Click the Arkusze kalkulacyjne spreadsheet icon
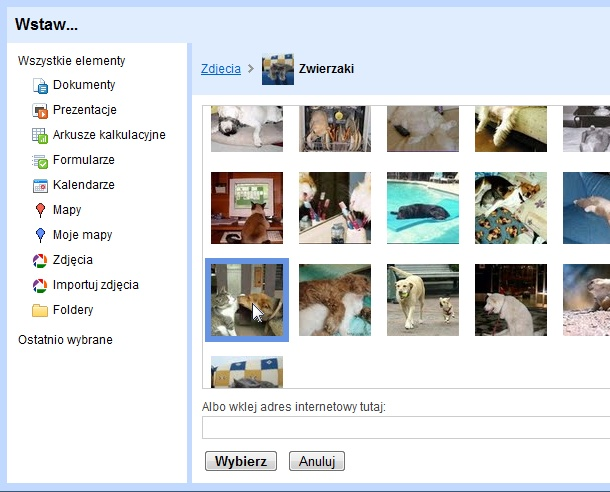The height and width of the screenshot is (492, 610). coord(40,135)
